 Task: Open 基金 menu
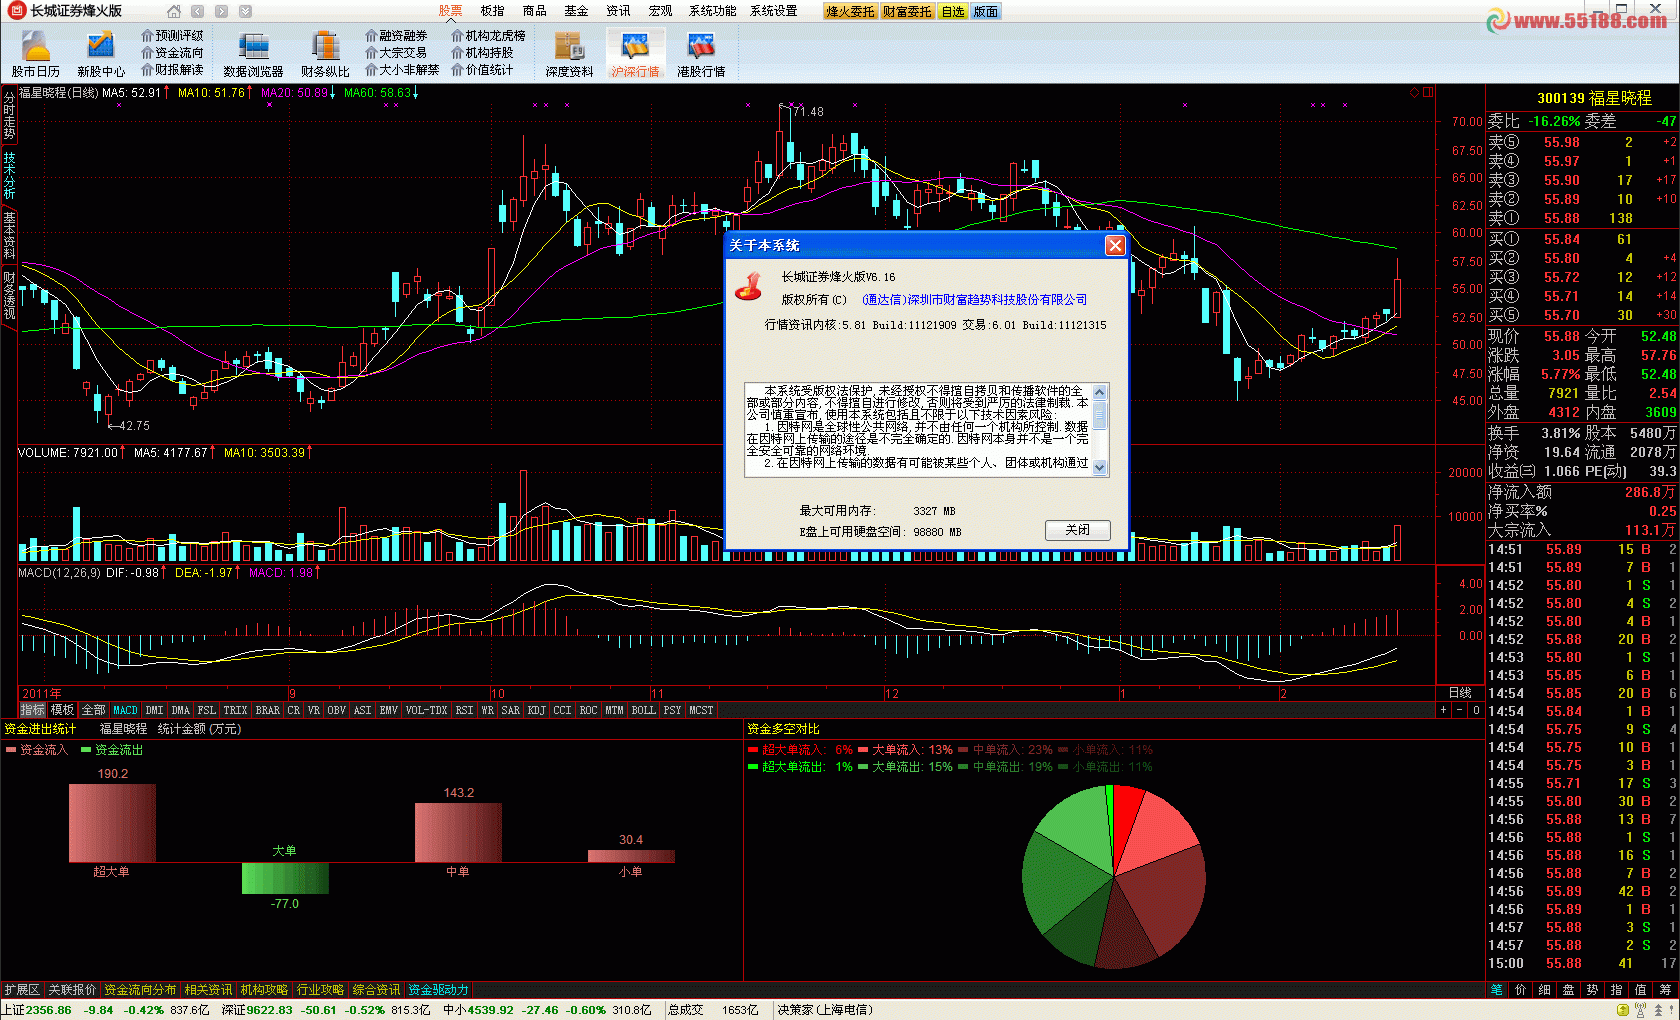(576, 11)
